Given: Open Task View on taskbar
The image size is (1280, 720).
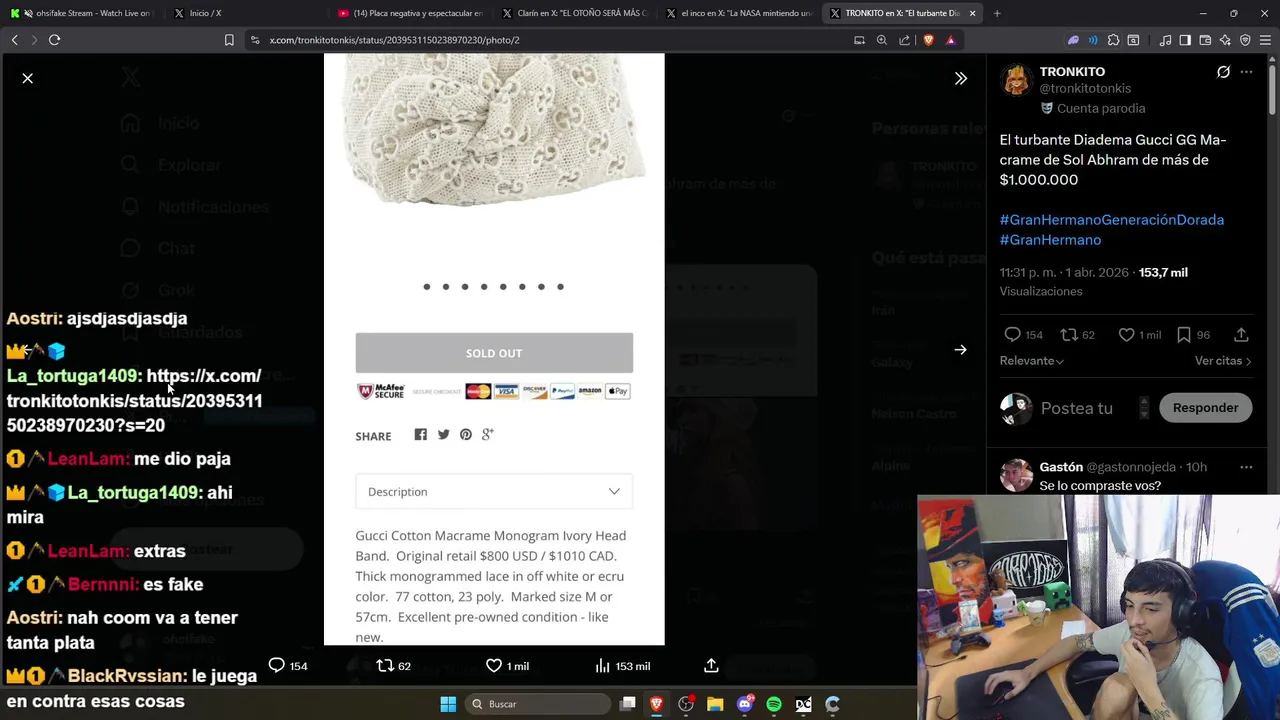Looking at the screenshot, I should (627, 704).
